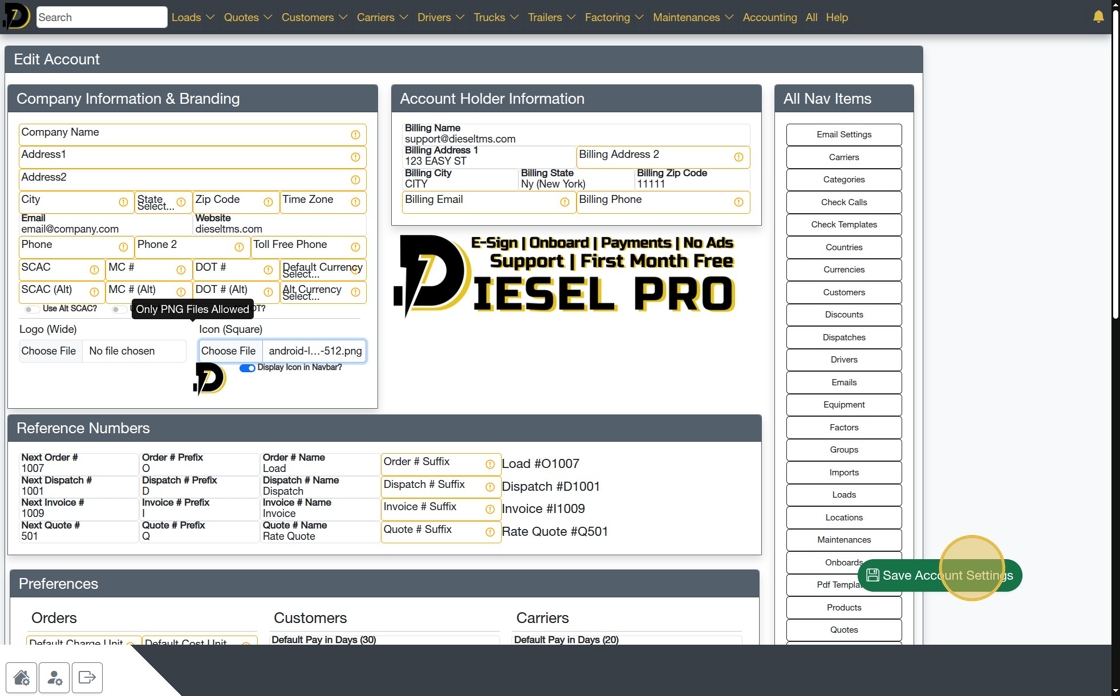Screen dimensions: 1120x696
Task: Click warning icon in SCAC (Alt) field
Action: pos(94,292)
